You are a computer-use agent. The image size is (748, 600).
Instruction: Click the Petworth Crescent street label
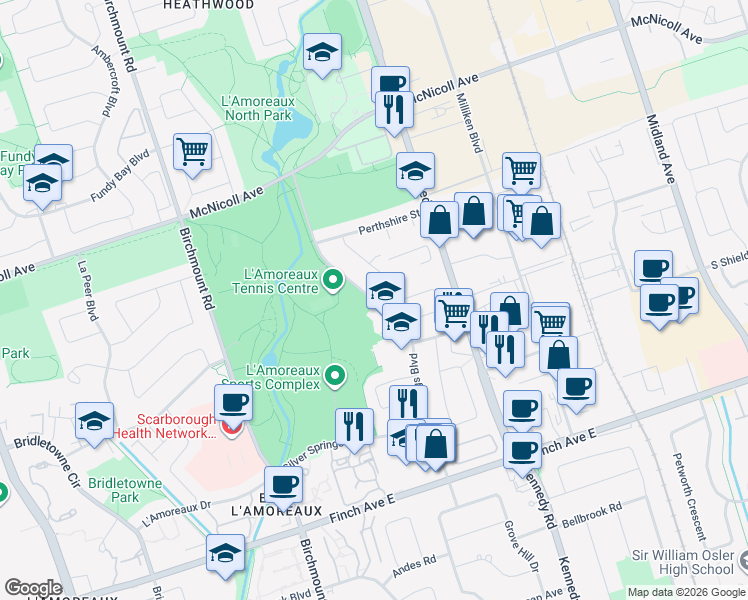pyautogui.click(x=689, y=497)
